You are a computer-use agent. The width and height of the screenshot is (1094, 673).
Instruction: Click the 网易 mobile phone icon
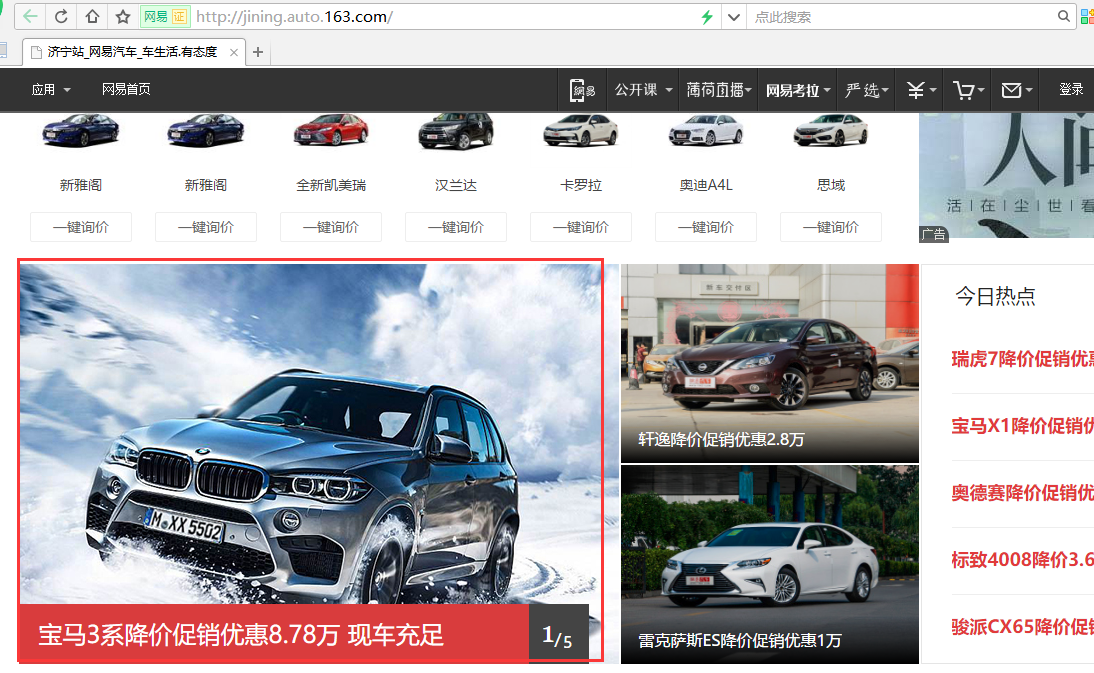click(583, 90)
